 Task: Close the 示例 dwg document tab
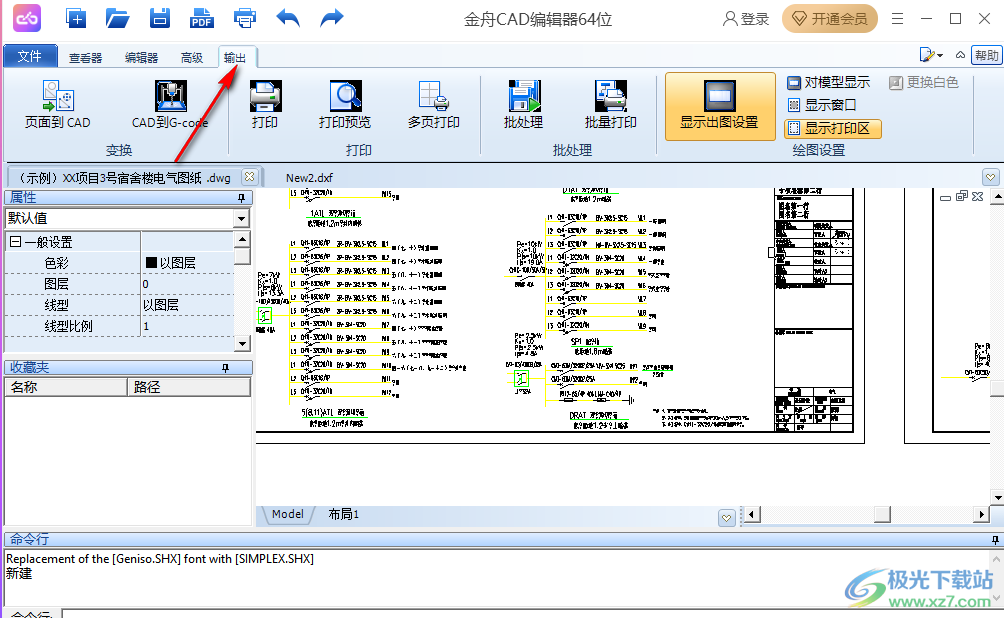[250, 176]
